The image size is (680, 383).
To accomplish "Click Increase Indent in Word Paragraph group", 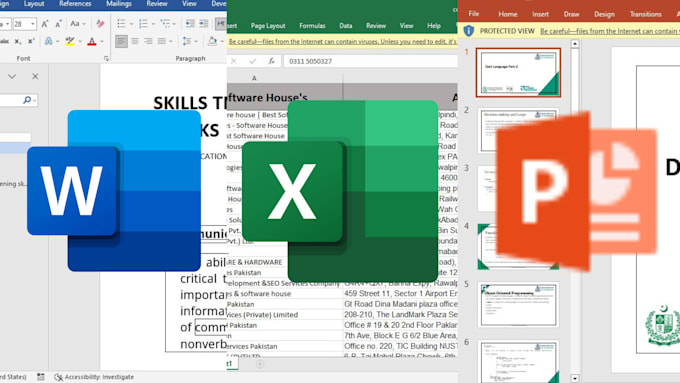I will [x=203, y=24].
